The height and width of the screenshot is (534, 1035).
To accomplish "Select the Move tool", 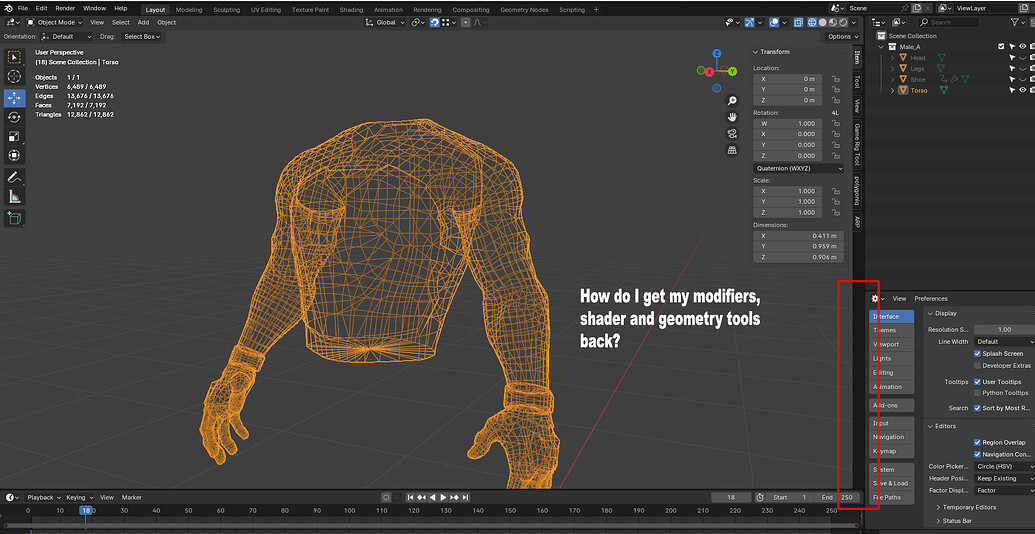I will coord(15,98).
